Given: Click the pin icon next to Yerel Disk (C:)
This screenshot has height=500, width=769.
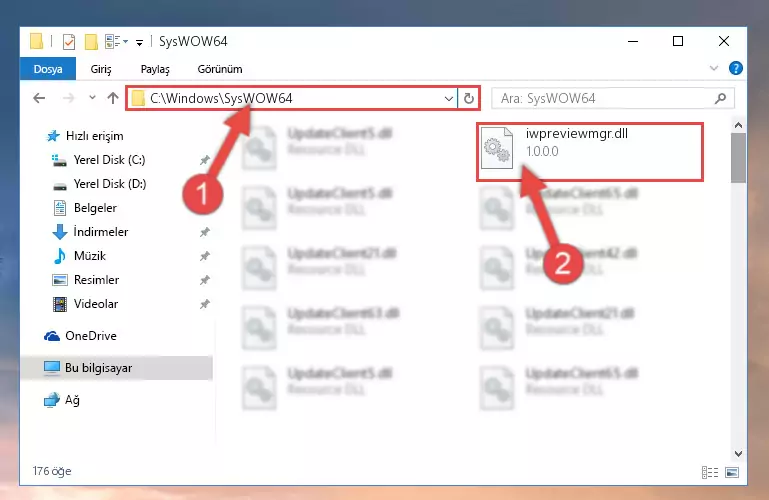Looking at the screenshot, I should coord(205,160).
